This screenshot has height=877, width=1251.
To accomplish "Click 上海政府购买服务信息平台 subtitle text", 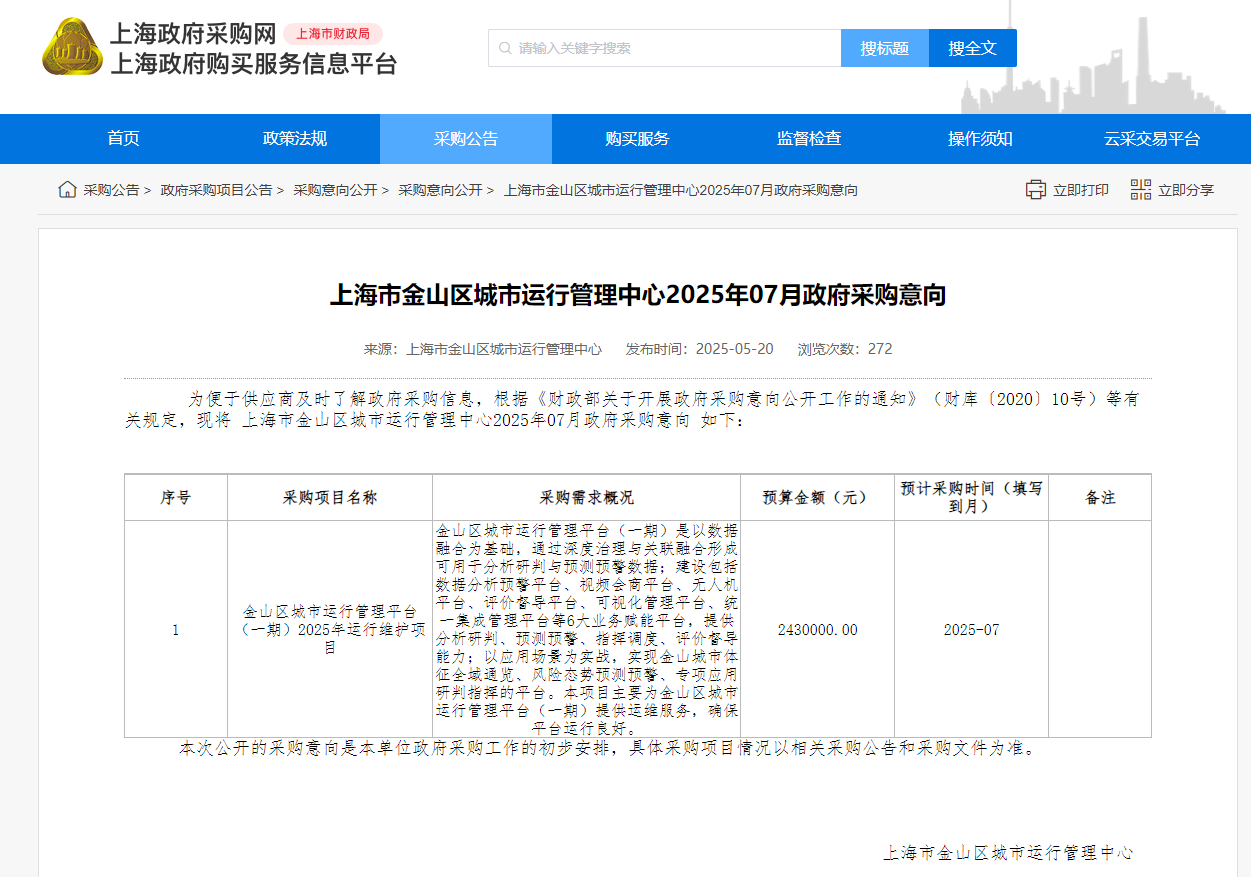I will (x=254, y=64).
